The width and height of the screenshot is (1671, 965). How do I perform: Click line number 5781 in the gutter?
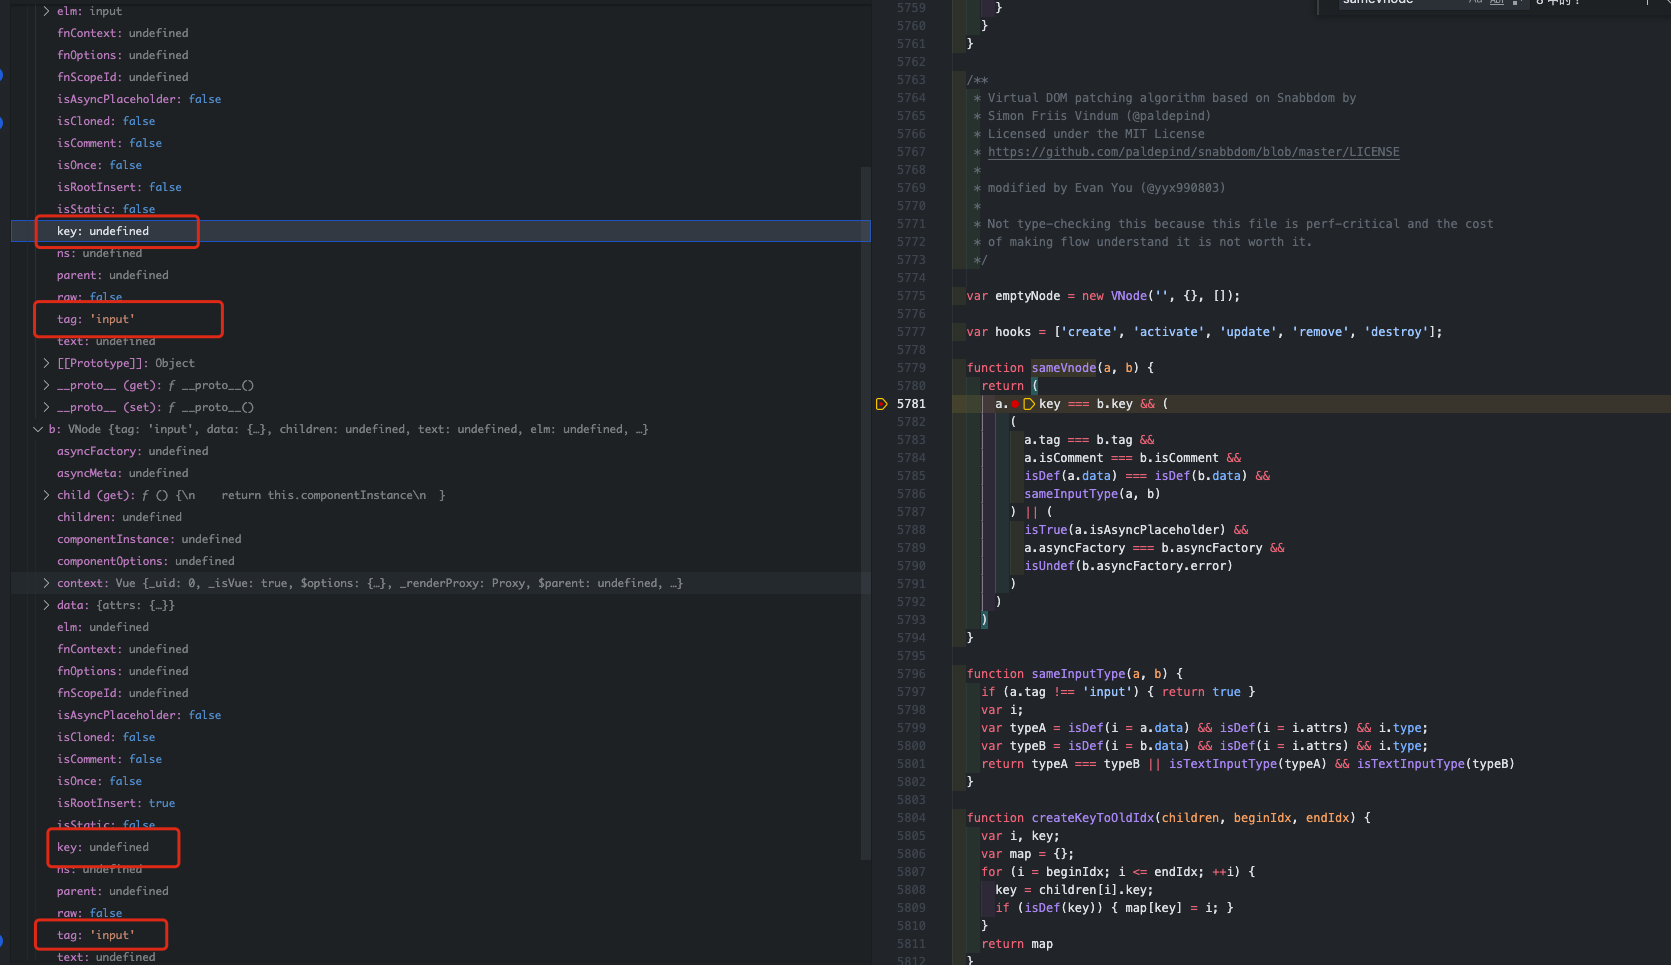tap(911, 404)
